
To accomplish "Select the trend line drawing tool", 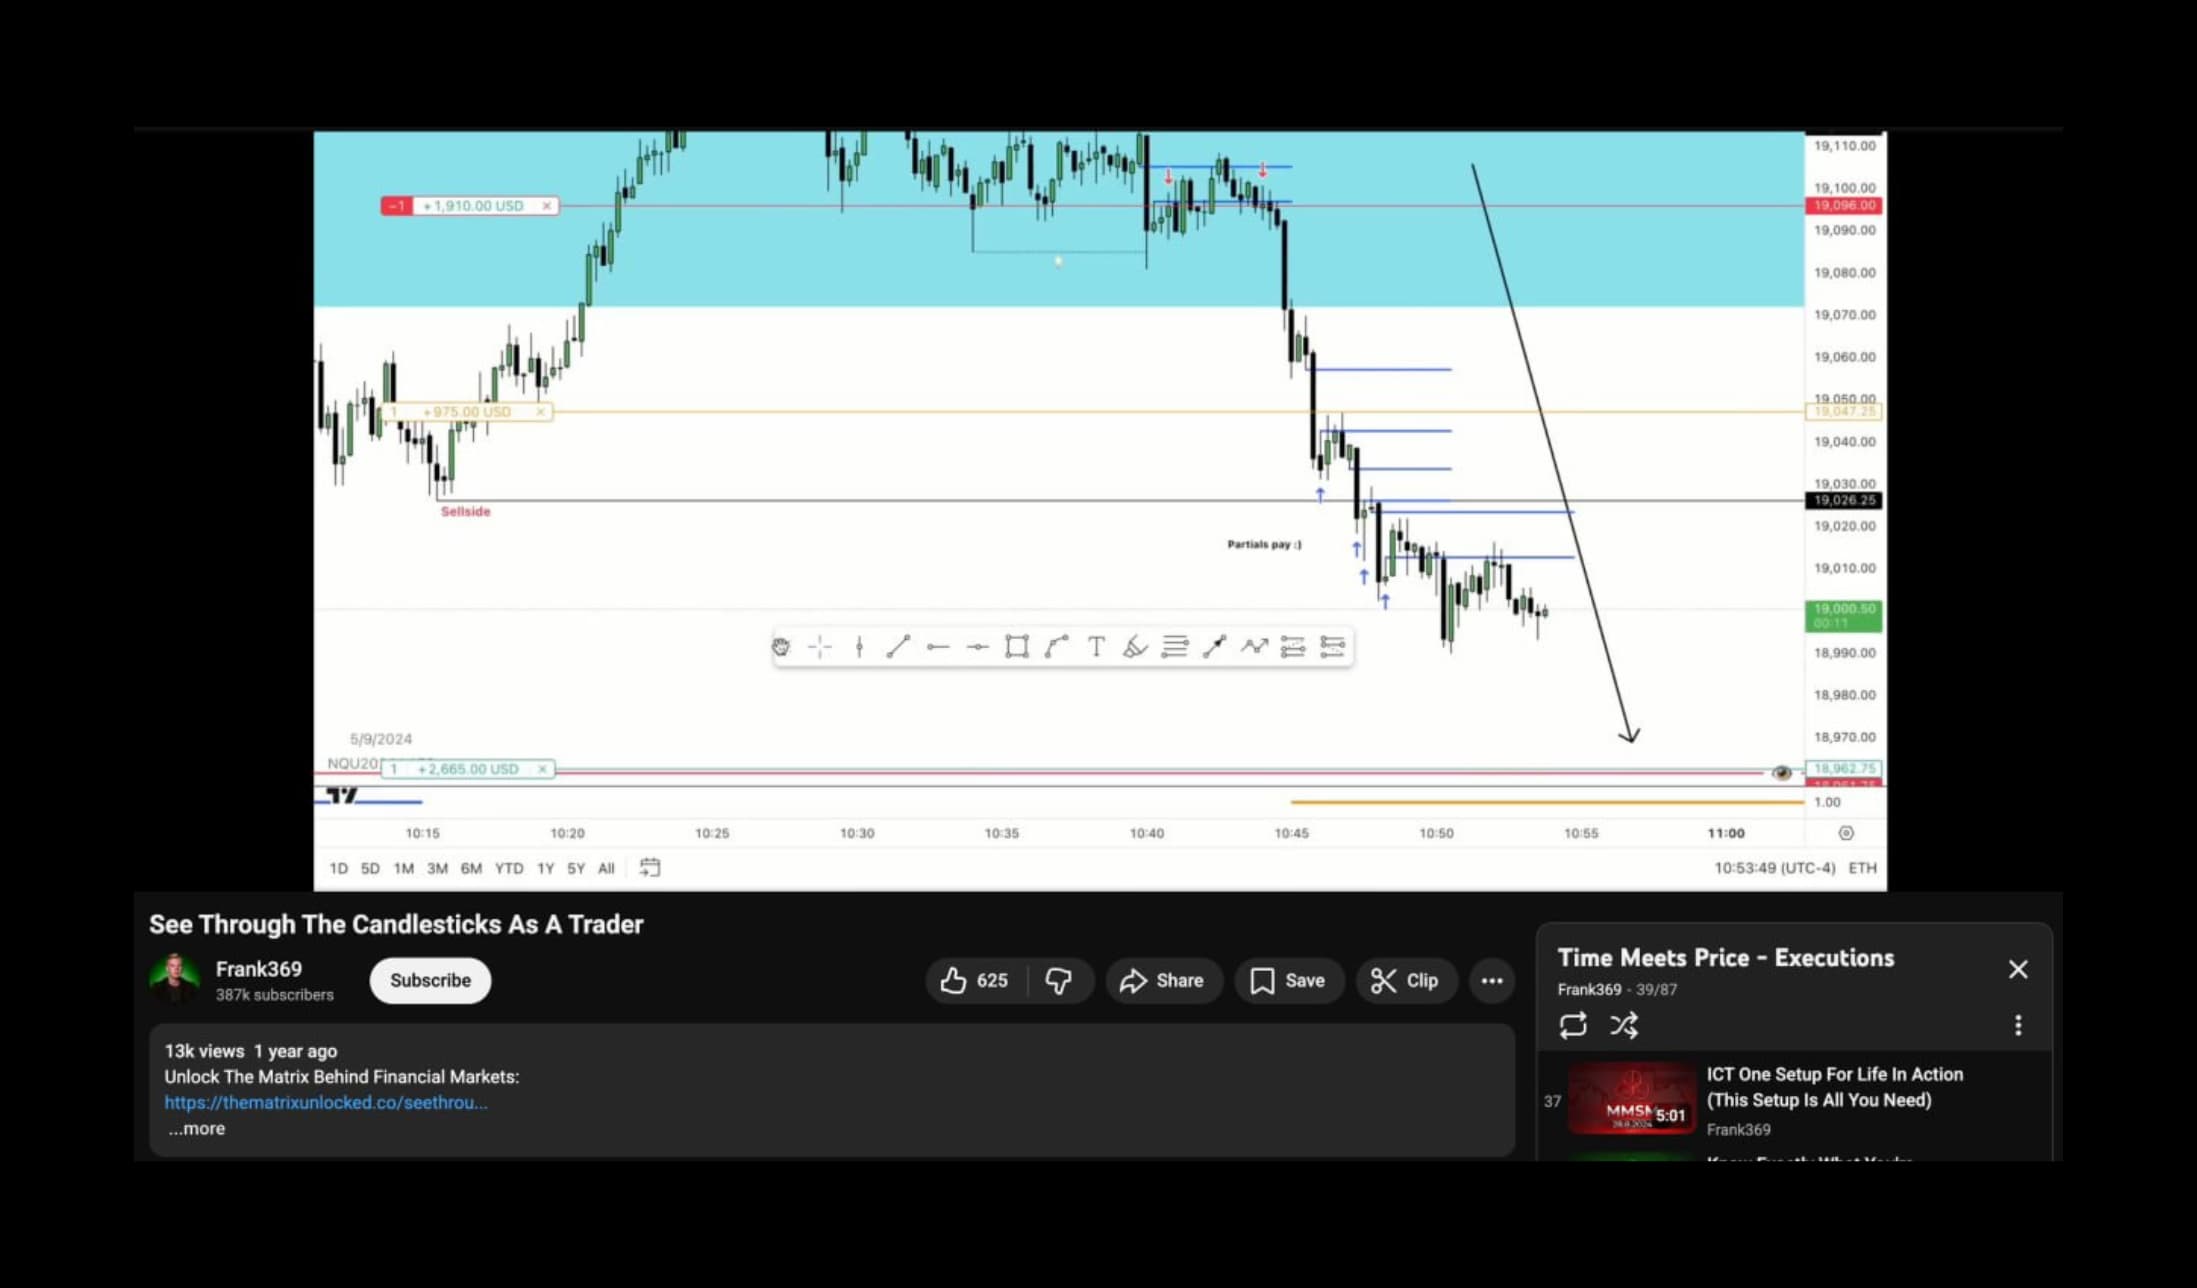I will tap(897, 647).
